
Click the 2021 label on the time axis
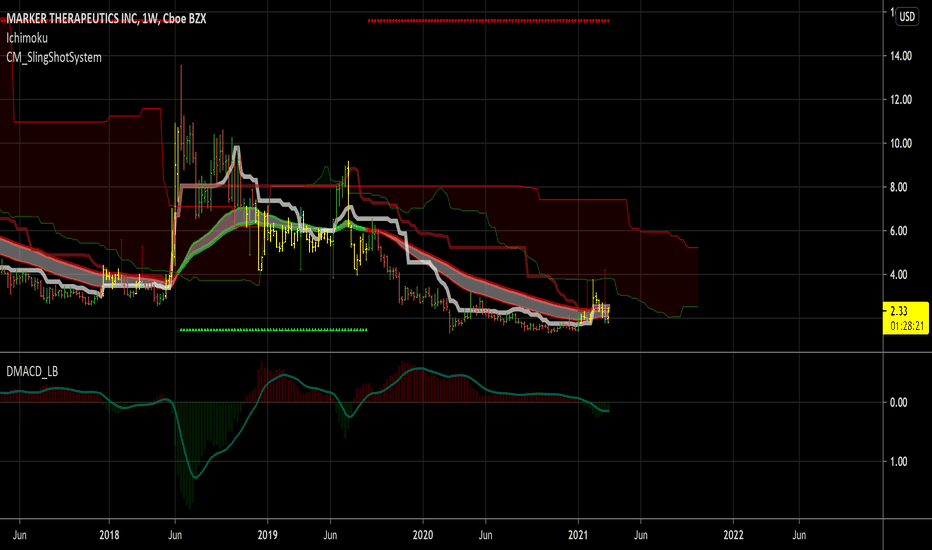tap(578, 535)
